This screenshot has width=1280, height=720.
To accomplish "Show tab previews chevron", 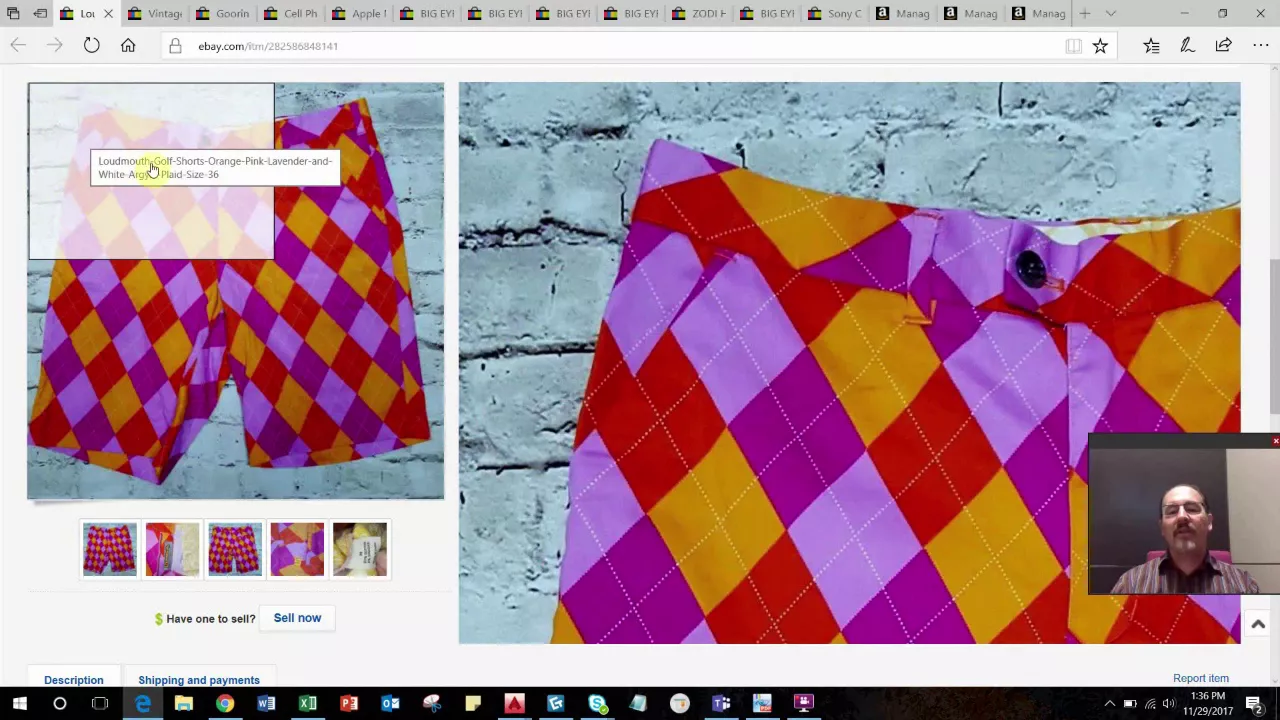I will [1111, 14].
